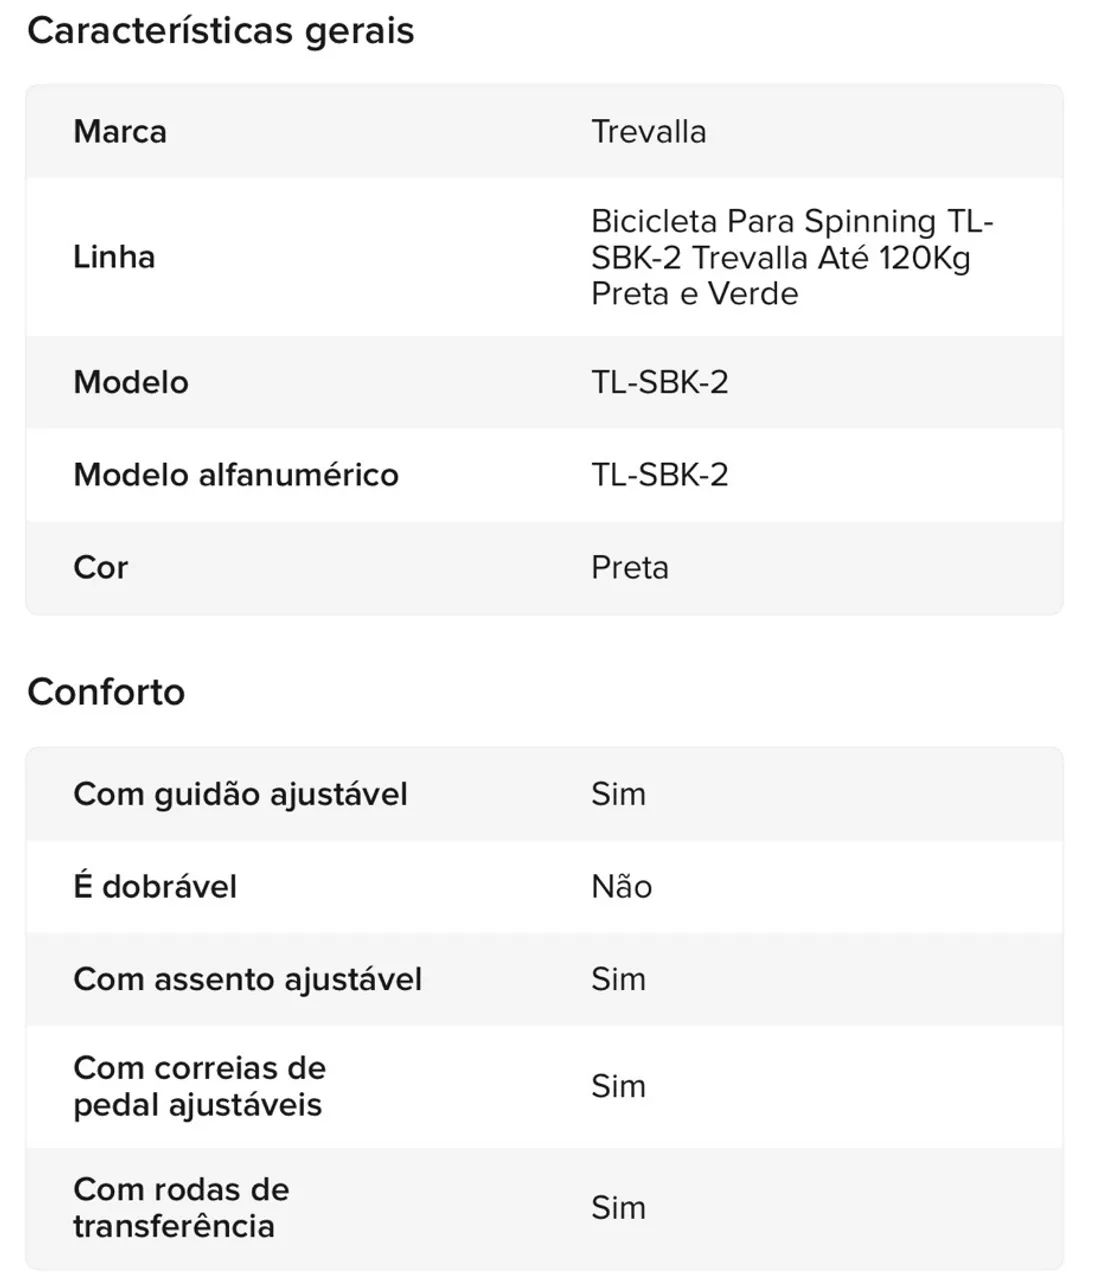
Task: Select the Linha row label
Action: [x=114, y=257]
